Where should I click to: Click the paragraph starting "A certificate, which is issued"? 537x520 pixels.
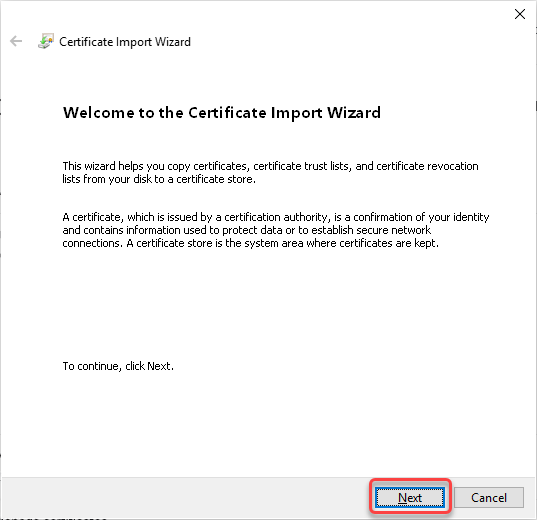pos(276,230)
